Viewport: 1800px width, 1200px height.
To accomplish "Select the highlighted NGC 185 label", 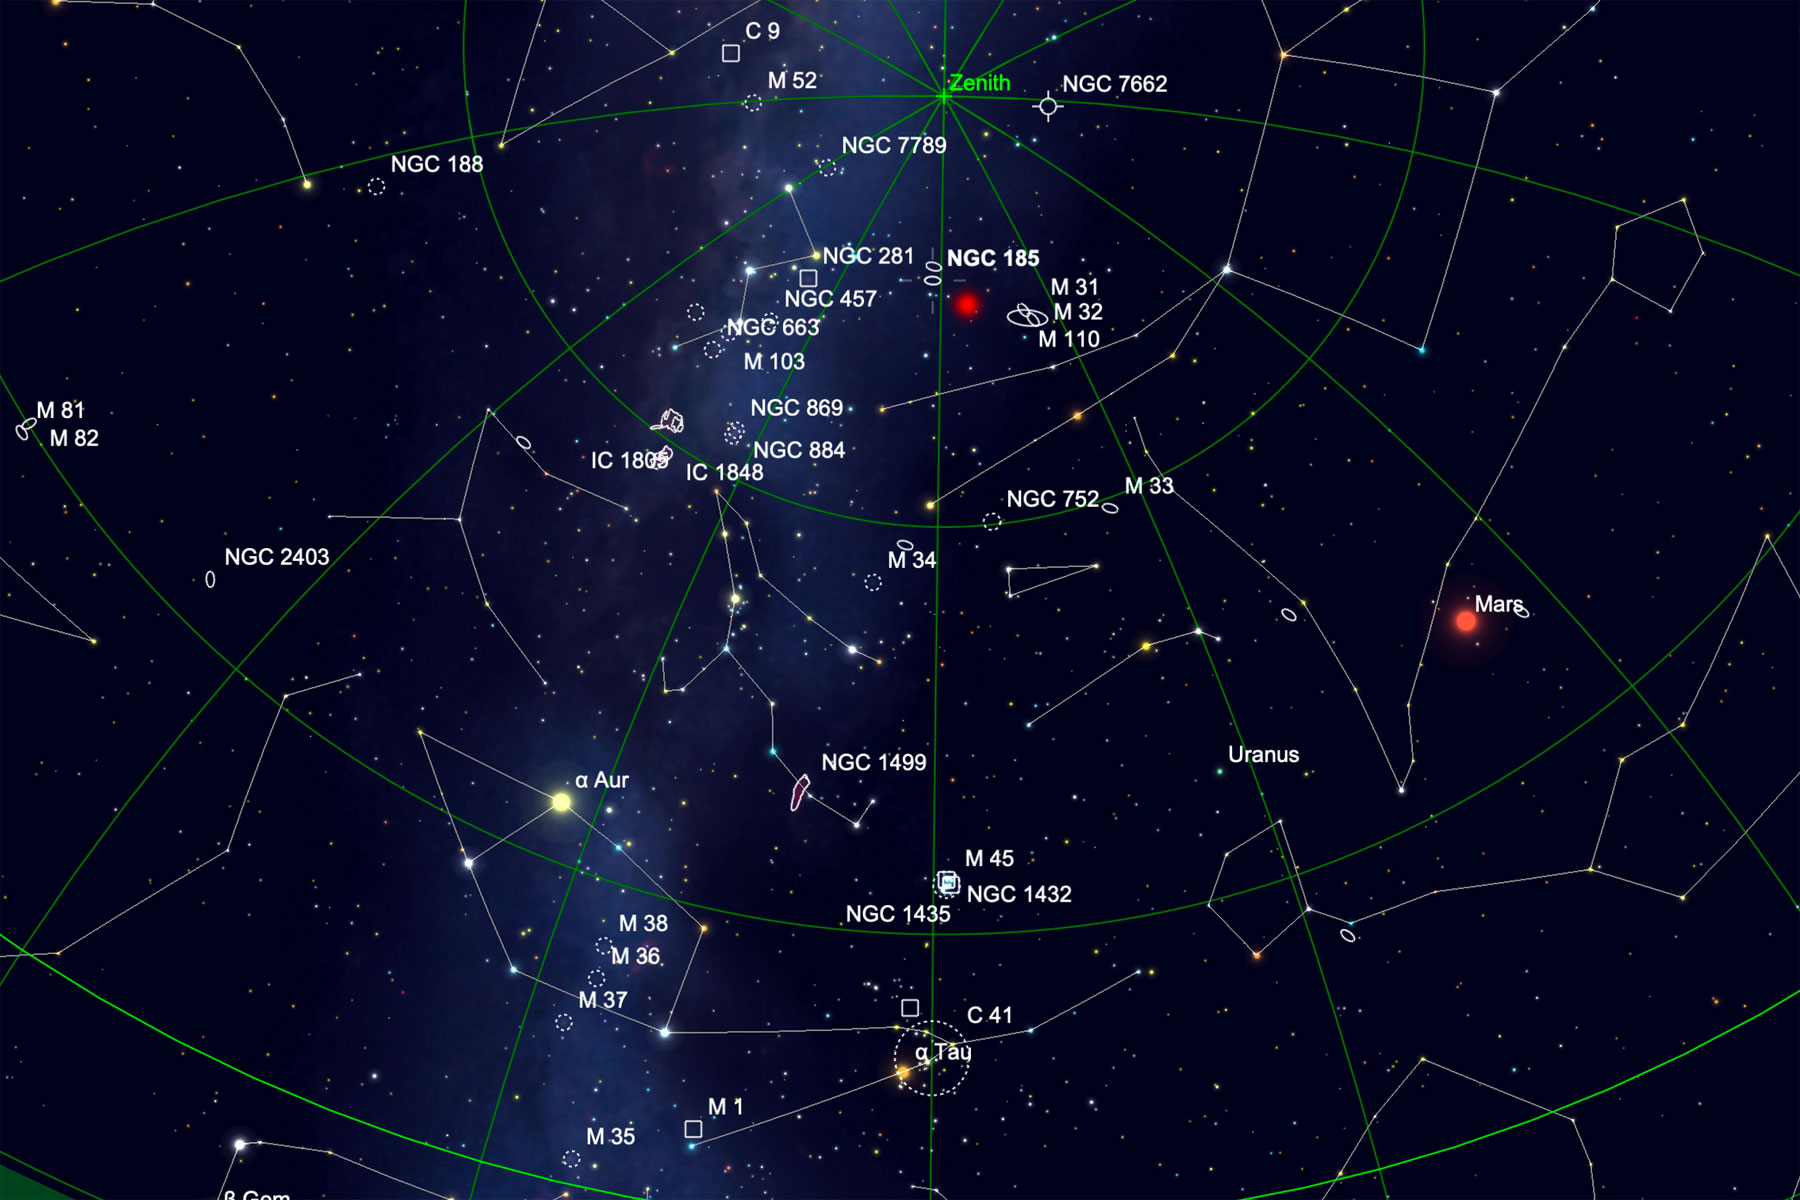I will 993,258.
